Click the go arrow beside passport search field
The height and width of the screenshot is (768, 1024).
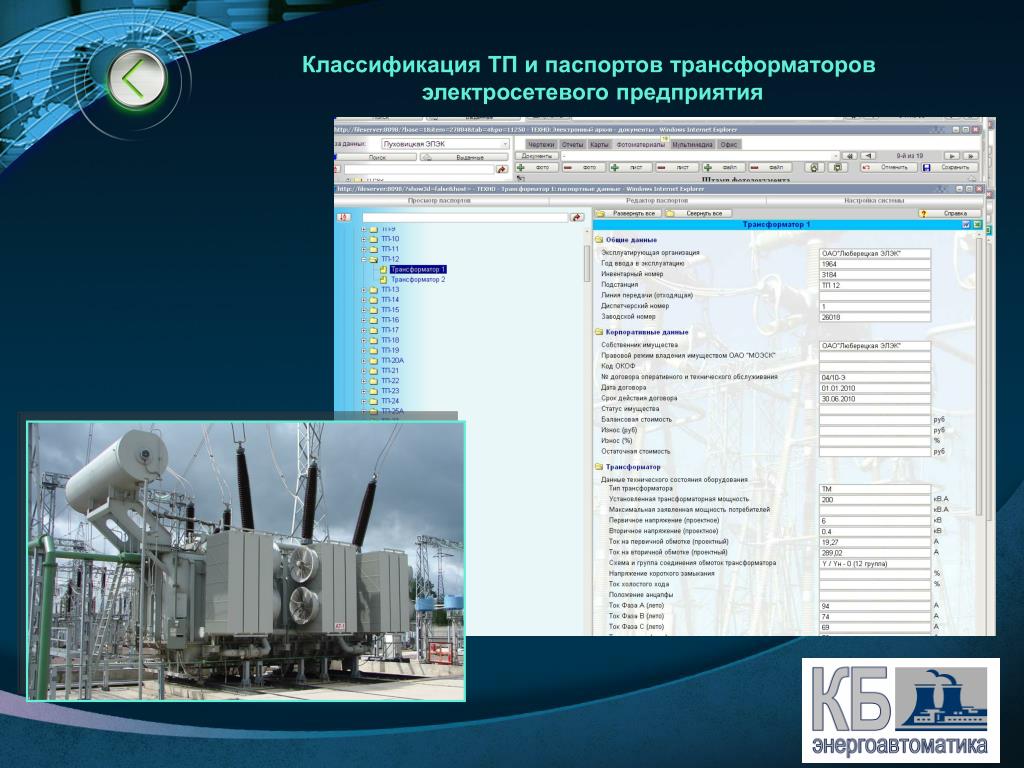coord(577,217)
